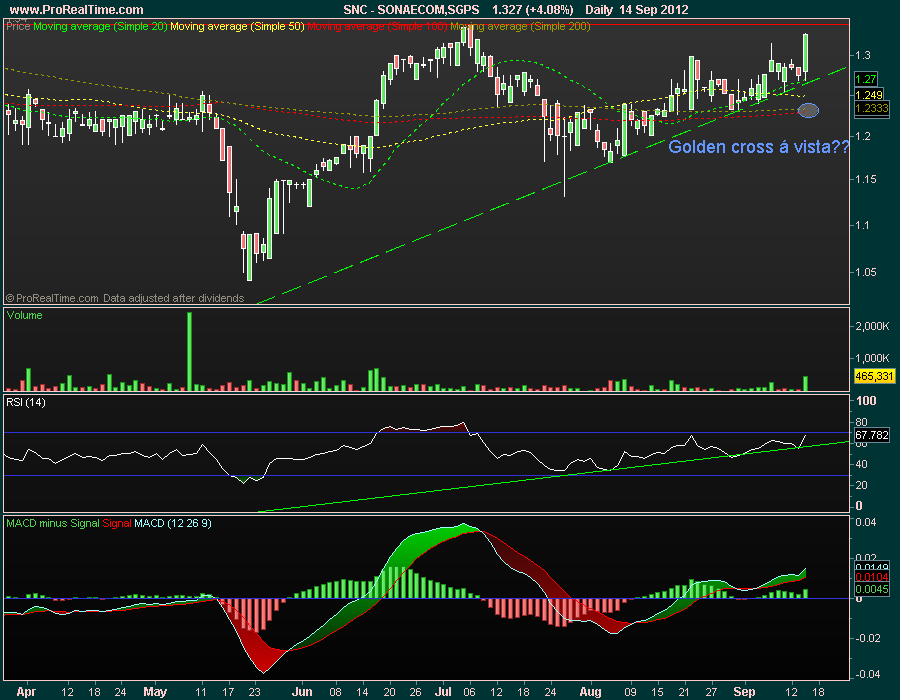Image resolution: width=900 pixels, height=700 pixels.
Task: Select Moving average (Simple 20) legend entry
Action: tap(100, 26)
